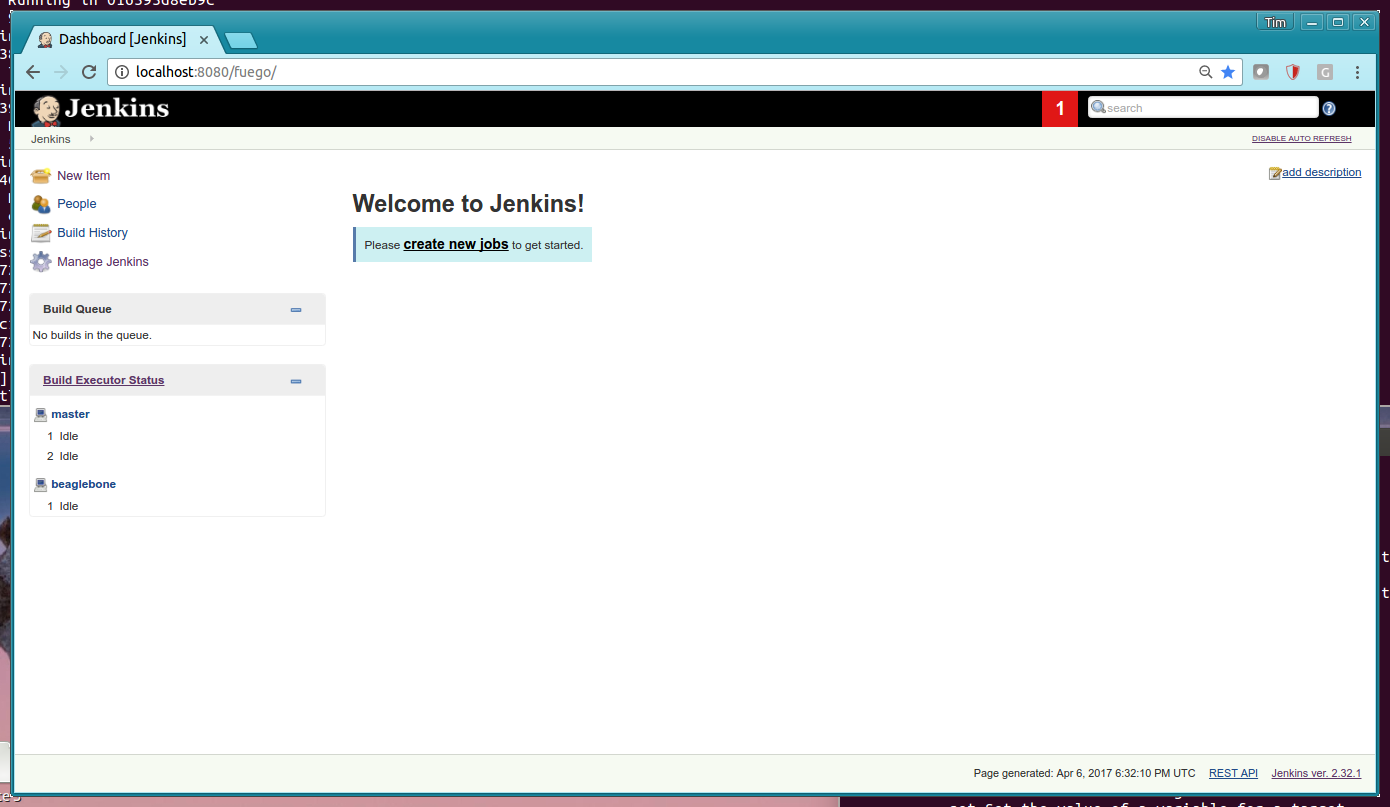Open the Build History link

coord(93,233)
